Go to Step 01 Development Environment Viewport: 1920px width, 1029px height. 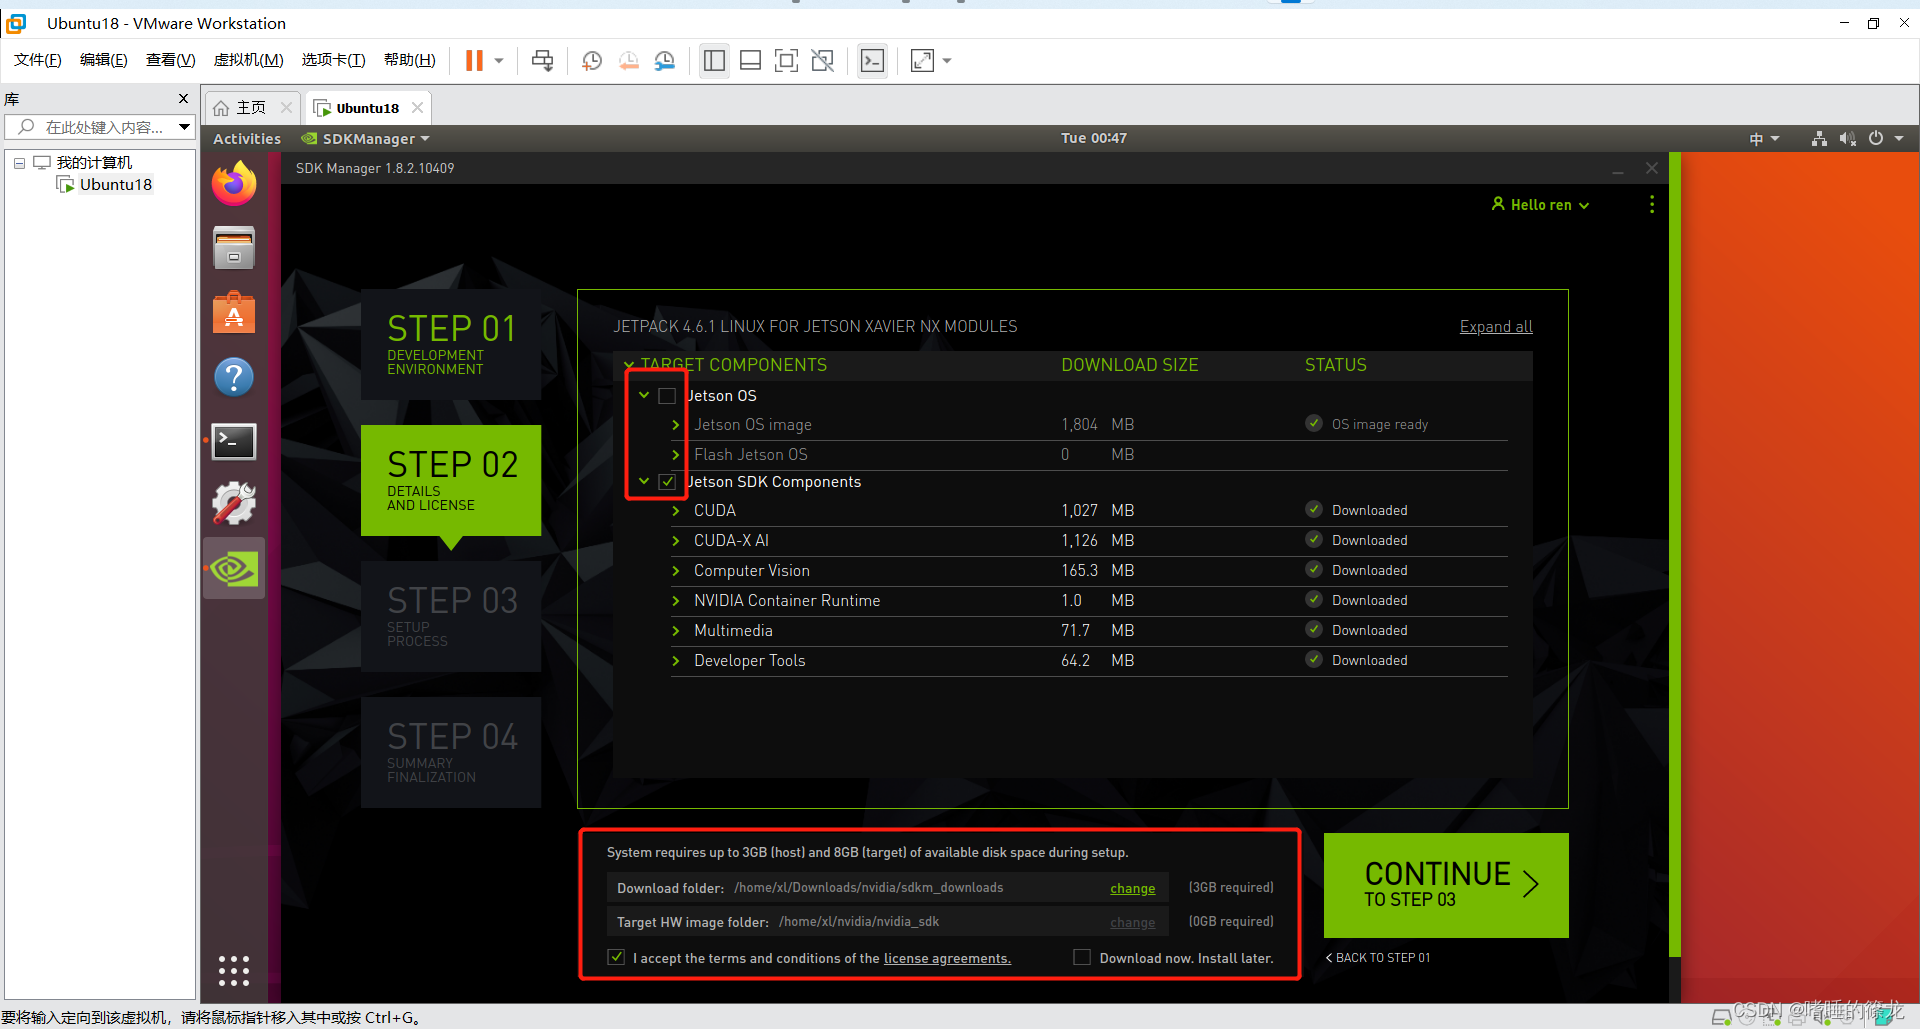point(451,344)
